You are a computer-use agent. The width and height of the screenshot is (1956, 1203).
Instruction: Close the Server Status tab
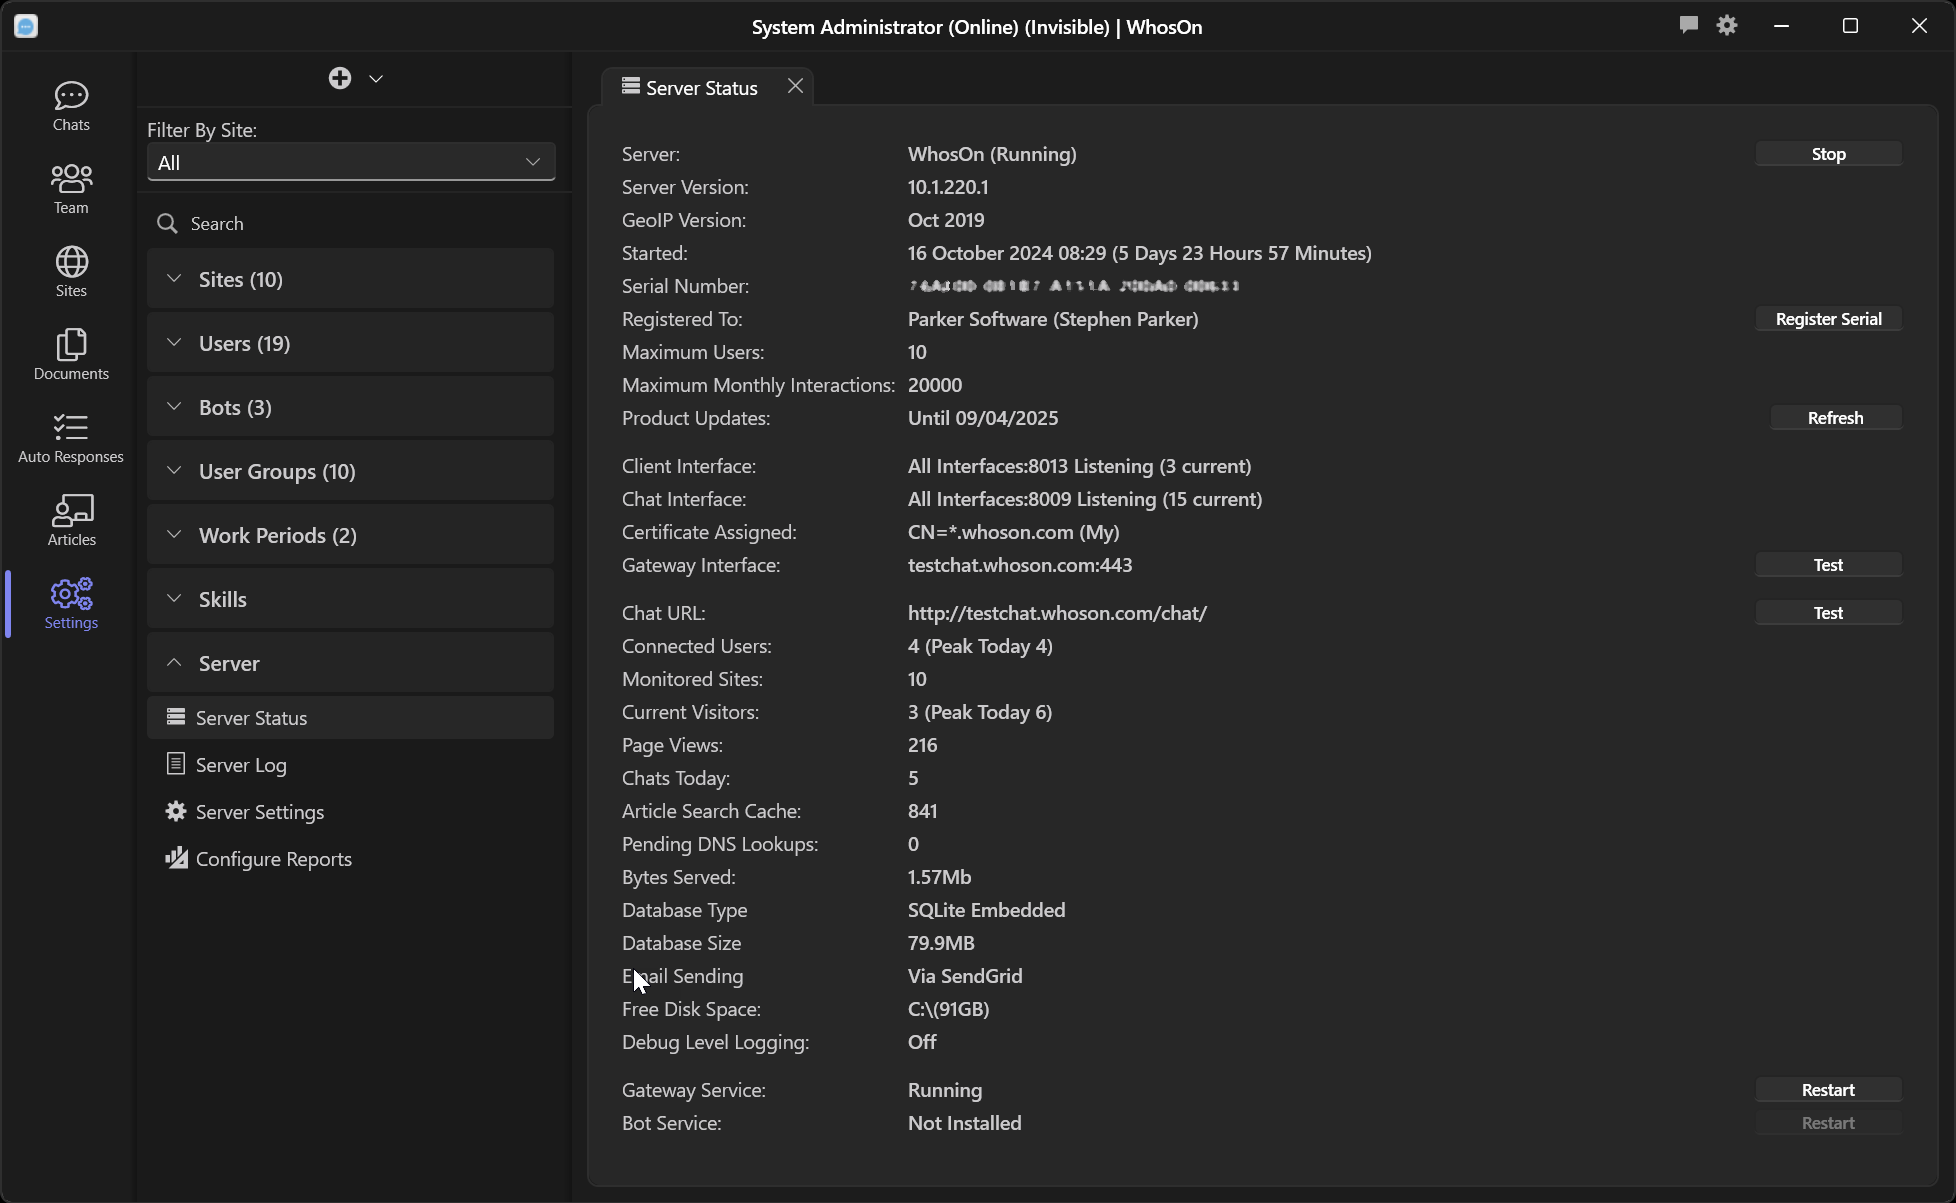click(795, 86)
